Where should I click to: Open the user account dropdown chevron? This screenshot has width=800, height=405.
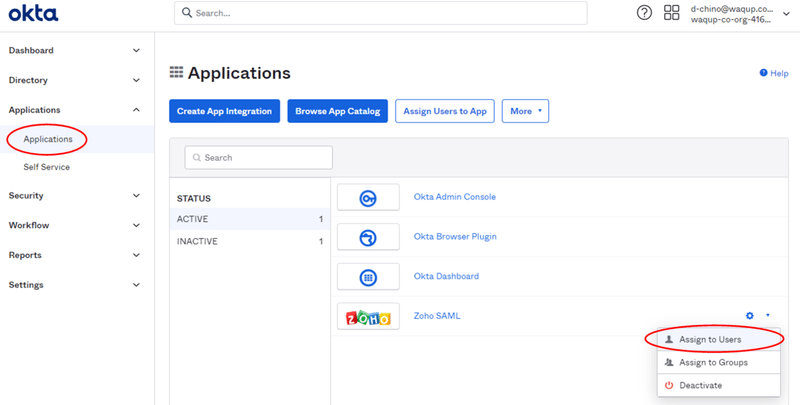click(786, 14)
